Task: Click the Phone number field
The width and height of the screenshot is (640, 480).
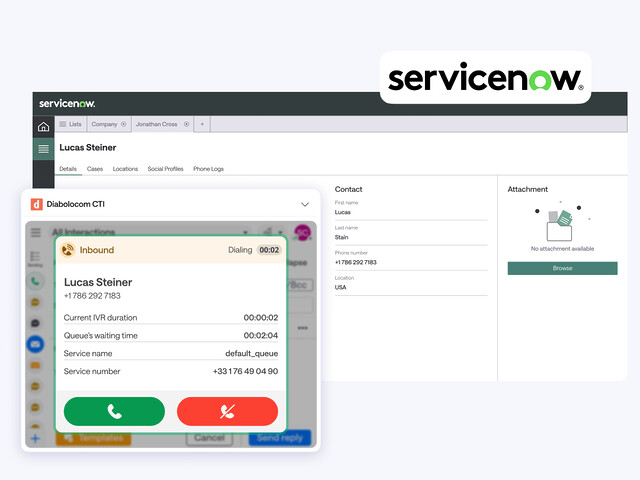Action: (x=410, y=262)
